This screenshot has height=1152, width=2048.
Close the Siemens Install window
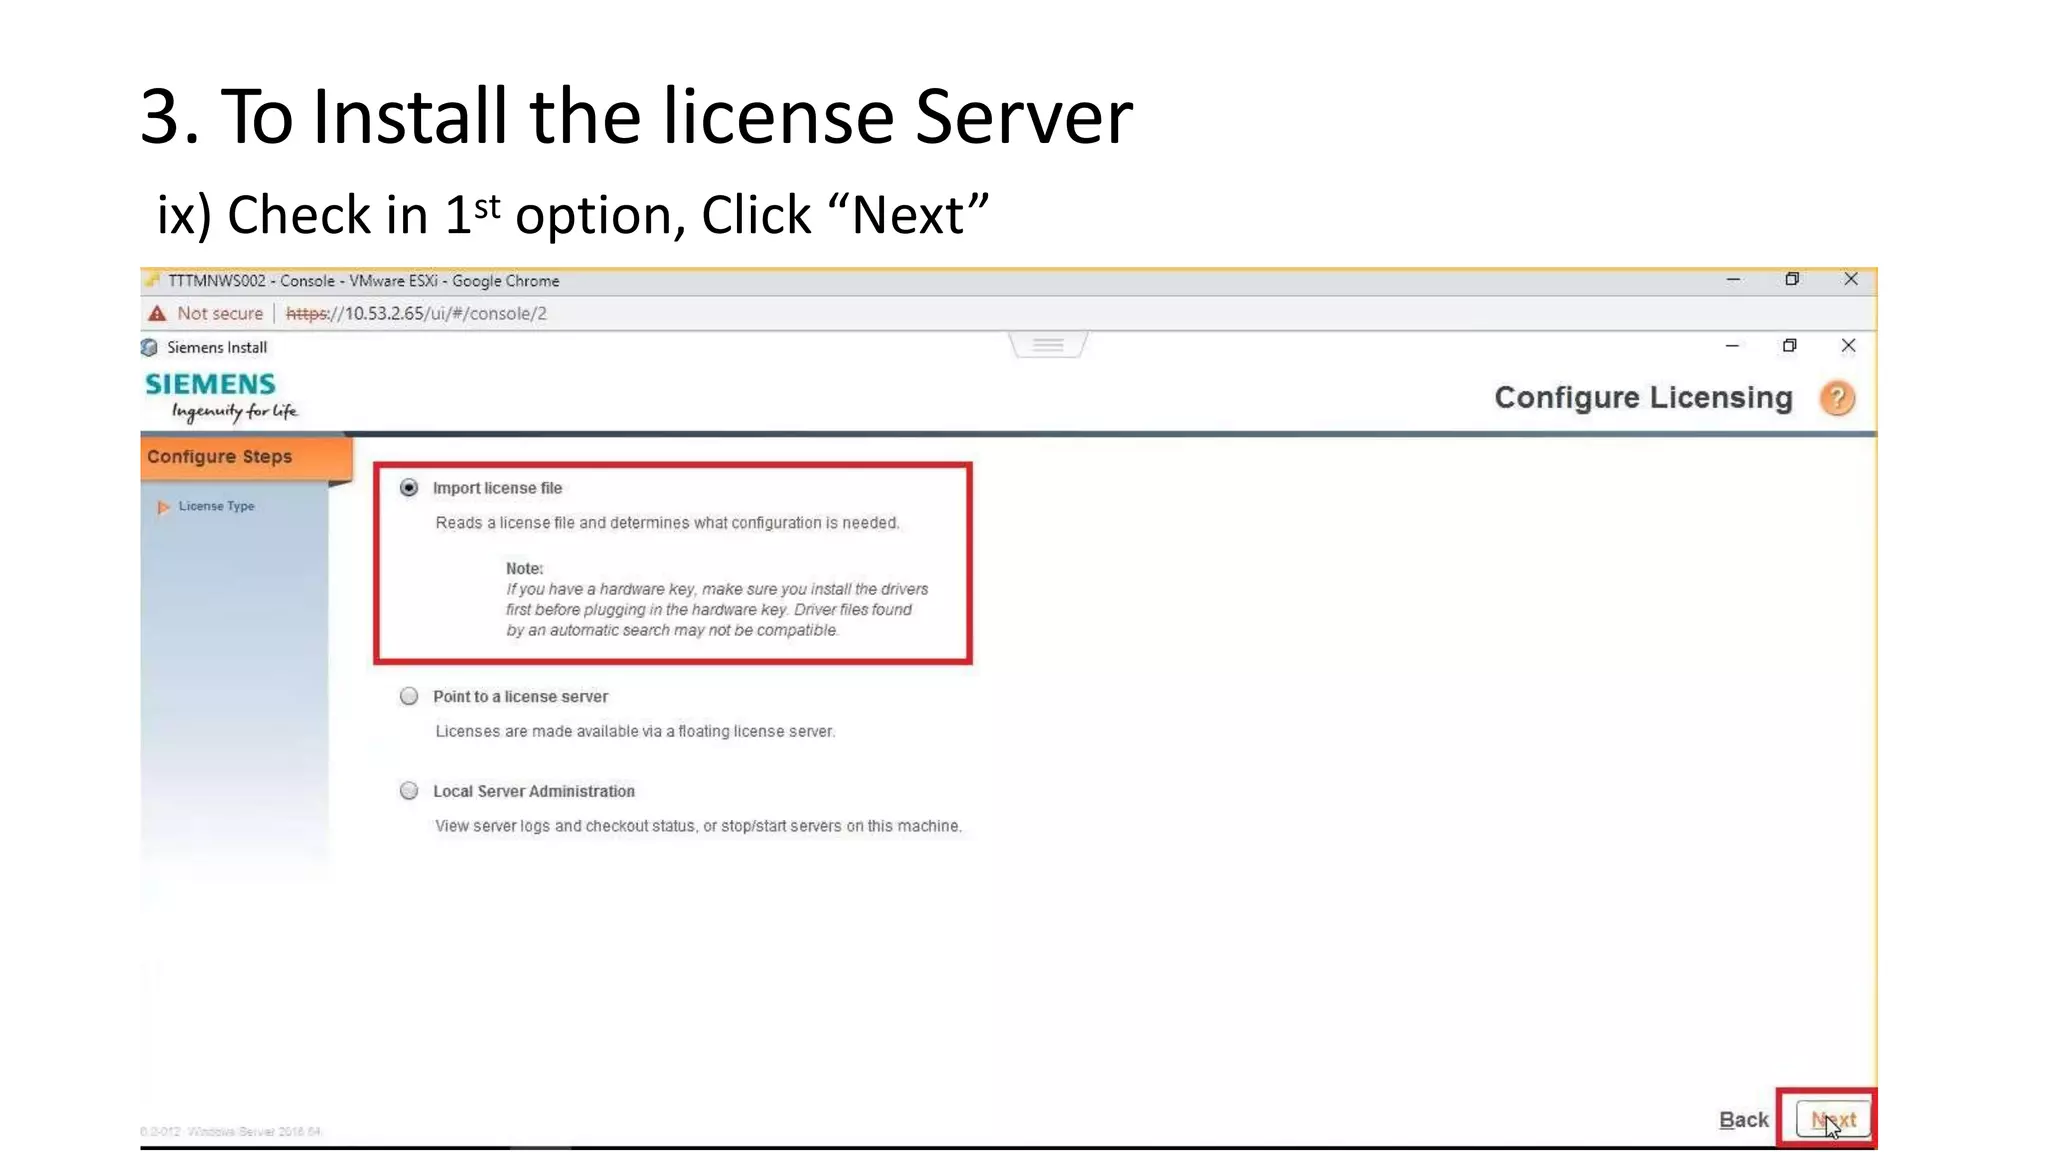tap(1848, 346)
